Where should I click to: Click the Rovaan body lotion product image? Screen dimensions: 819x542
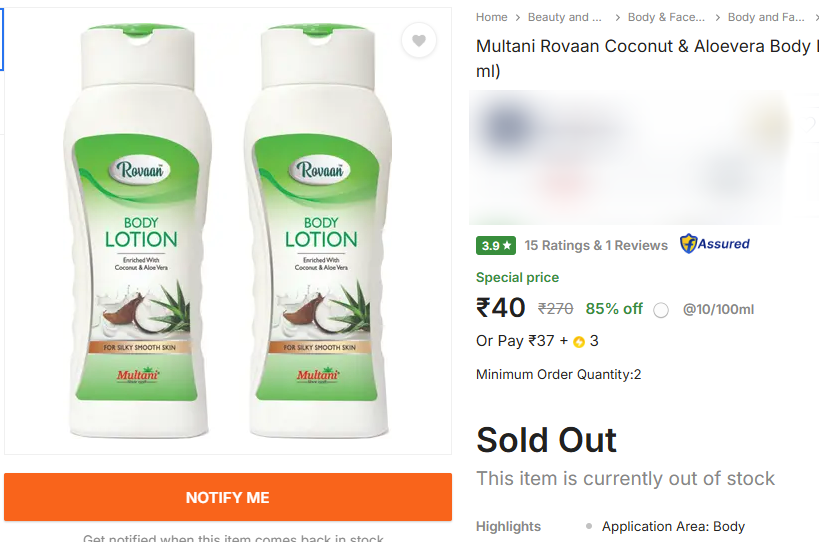click(x=228, y=230)
